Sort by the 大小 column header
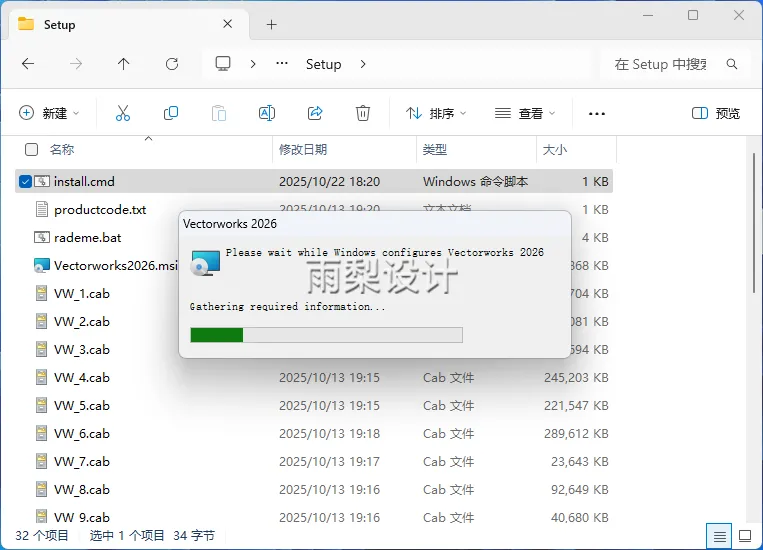The image size is (763, 550). point(555,149)
